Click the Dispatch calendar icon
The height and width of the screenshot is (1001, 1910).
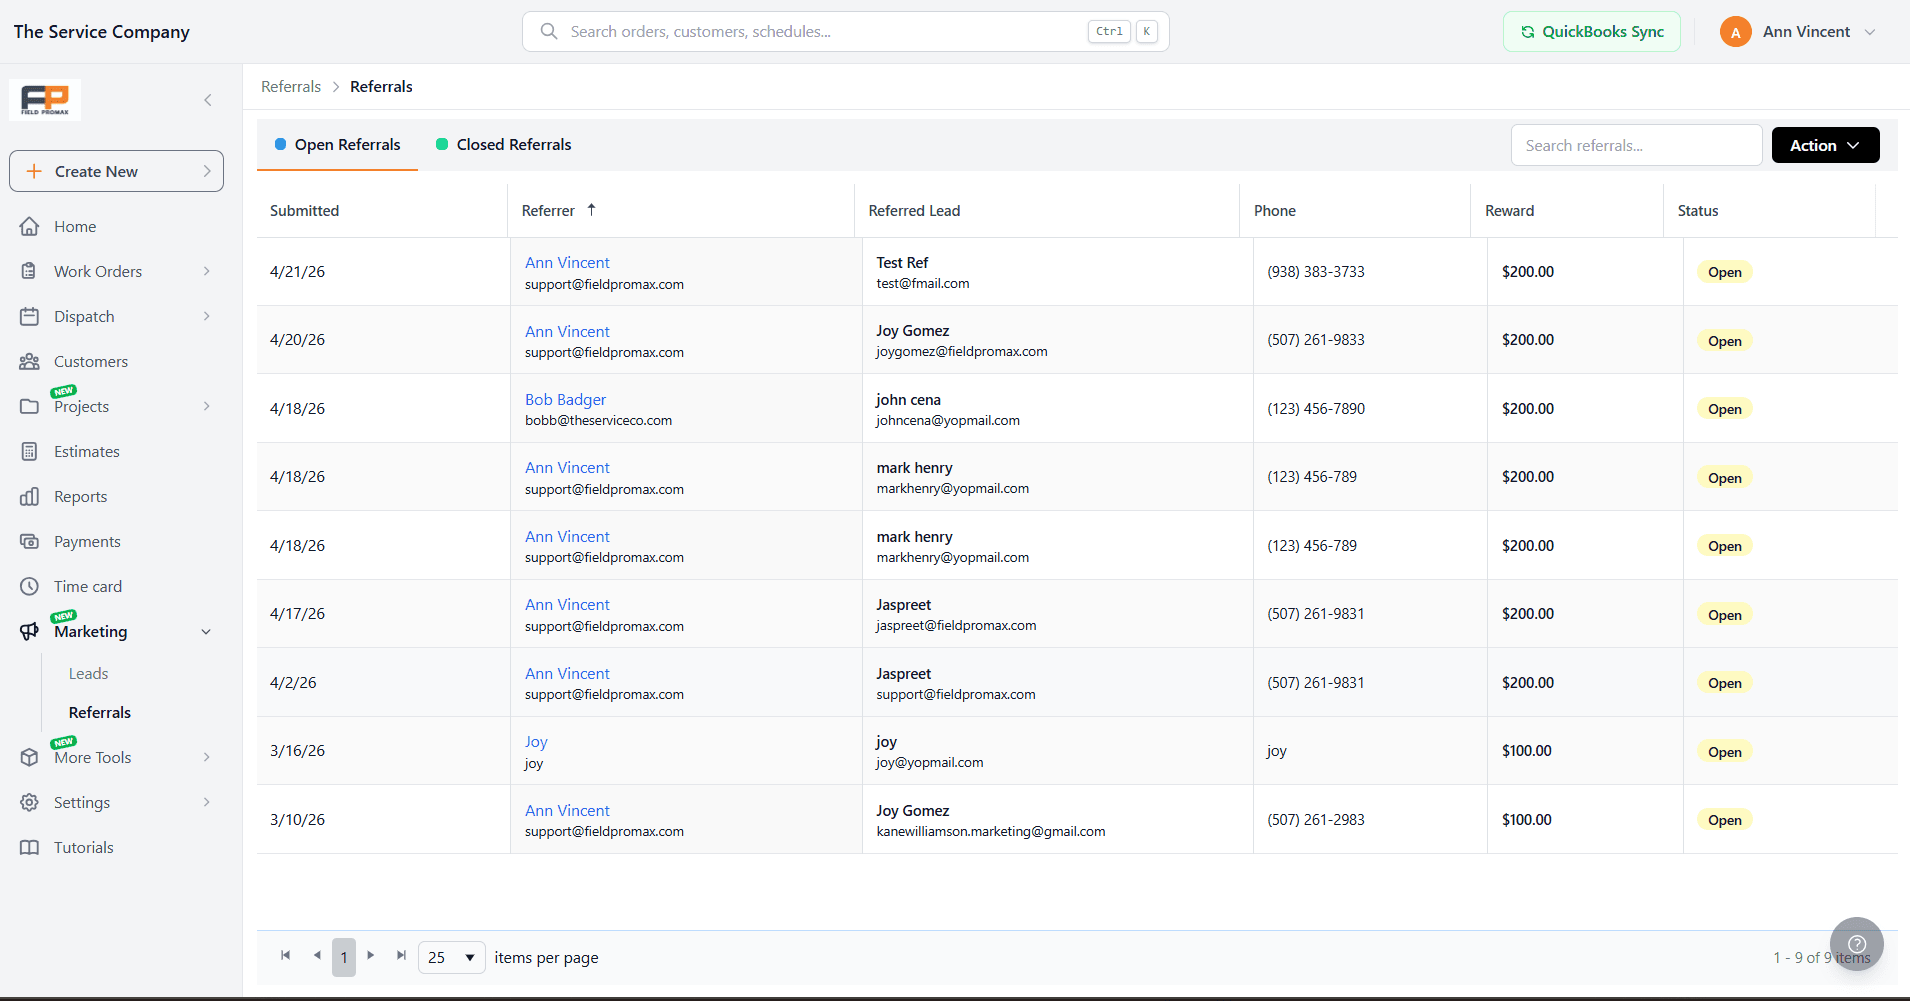pyautogui.click(x=30, y=317)
